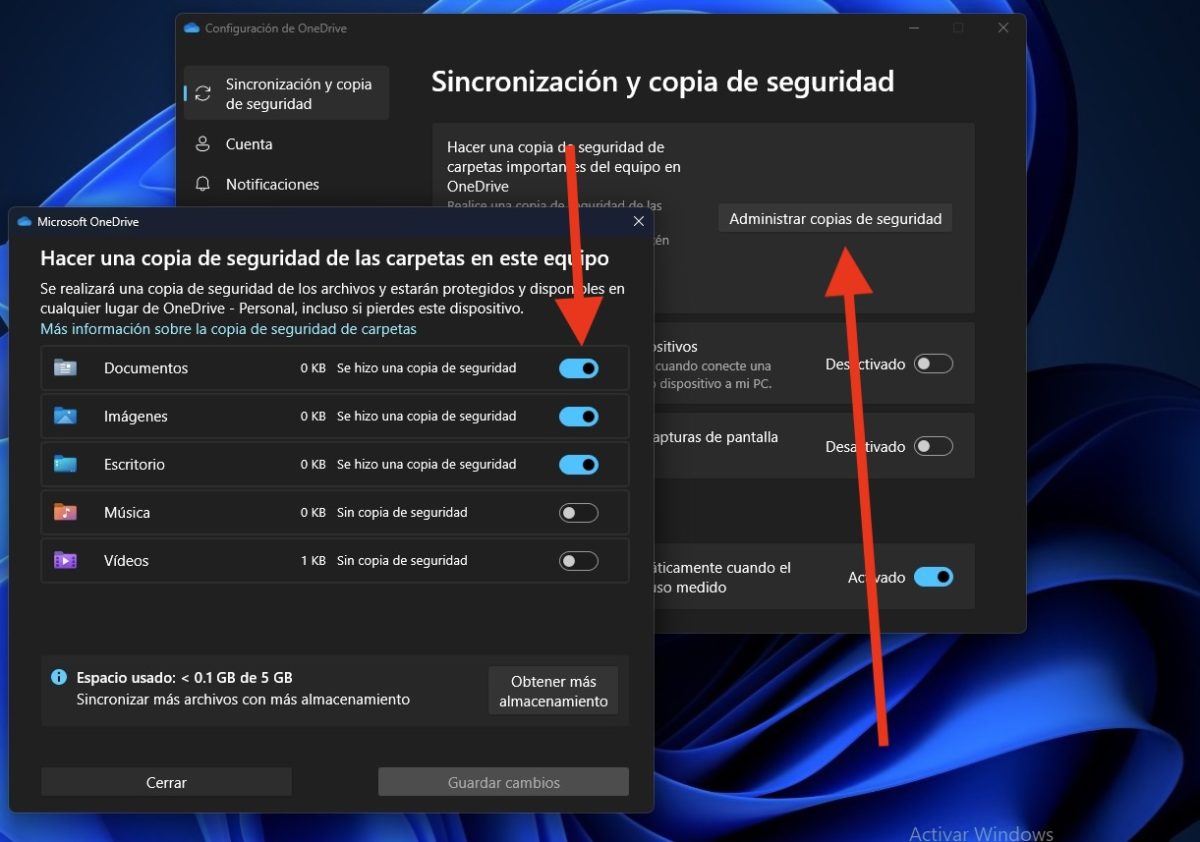The height and width of the screenshot is (842, 1200).
Task: Click Administrar copias de seguridad
Action: point(835,218)
